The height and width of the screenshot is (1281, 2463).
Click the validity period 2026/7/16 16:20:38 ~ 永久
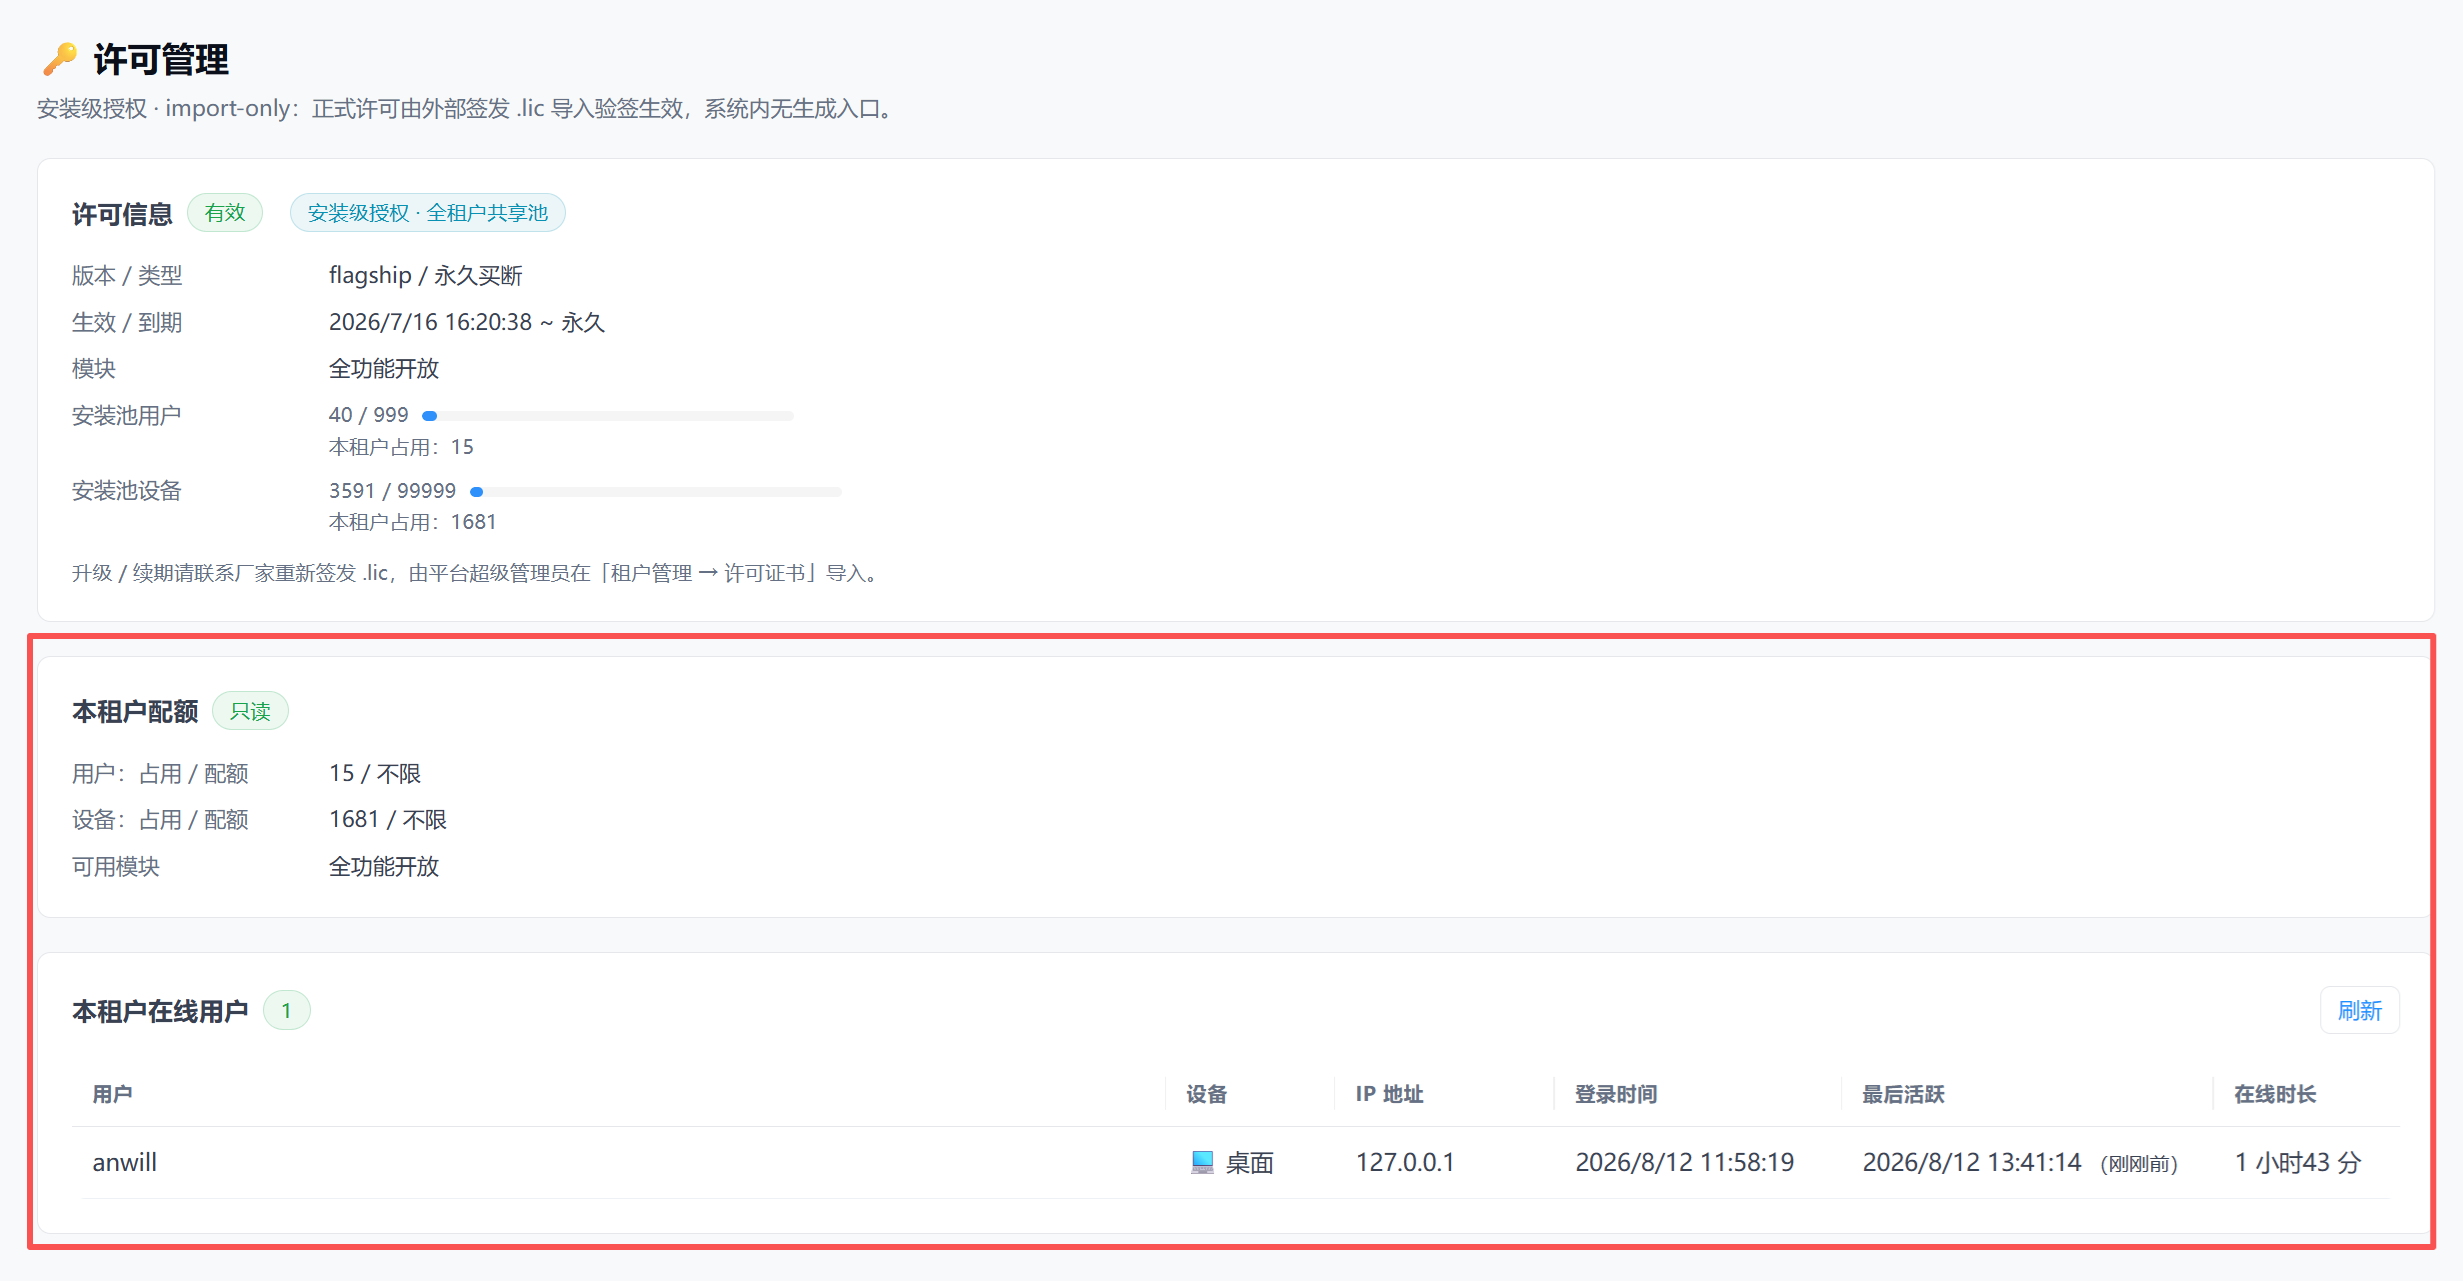(x=467, y=322)
